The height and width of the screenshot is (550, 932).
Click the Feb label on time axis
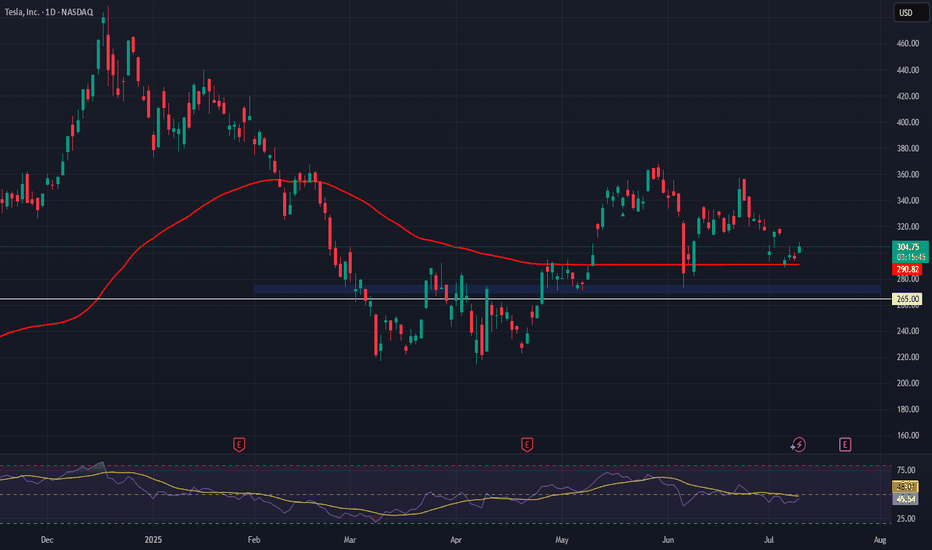[x=254, y=540]
